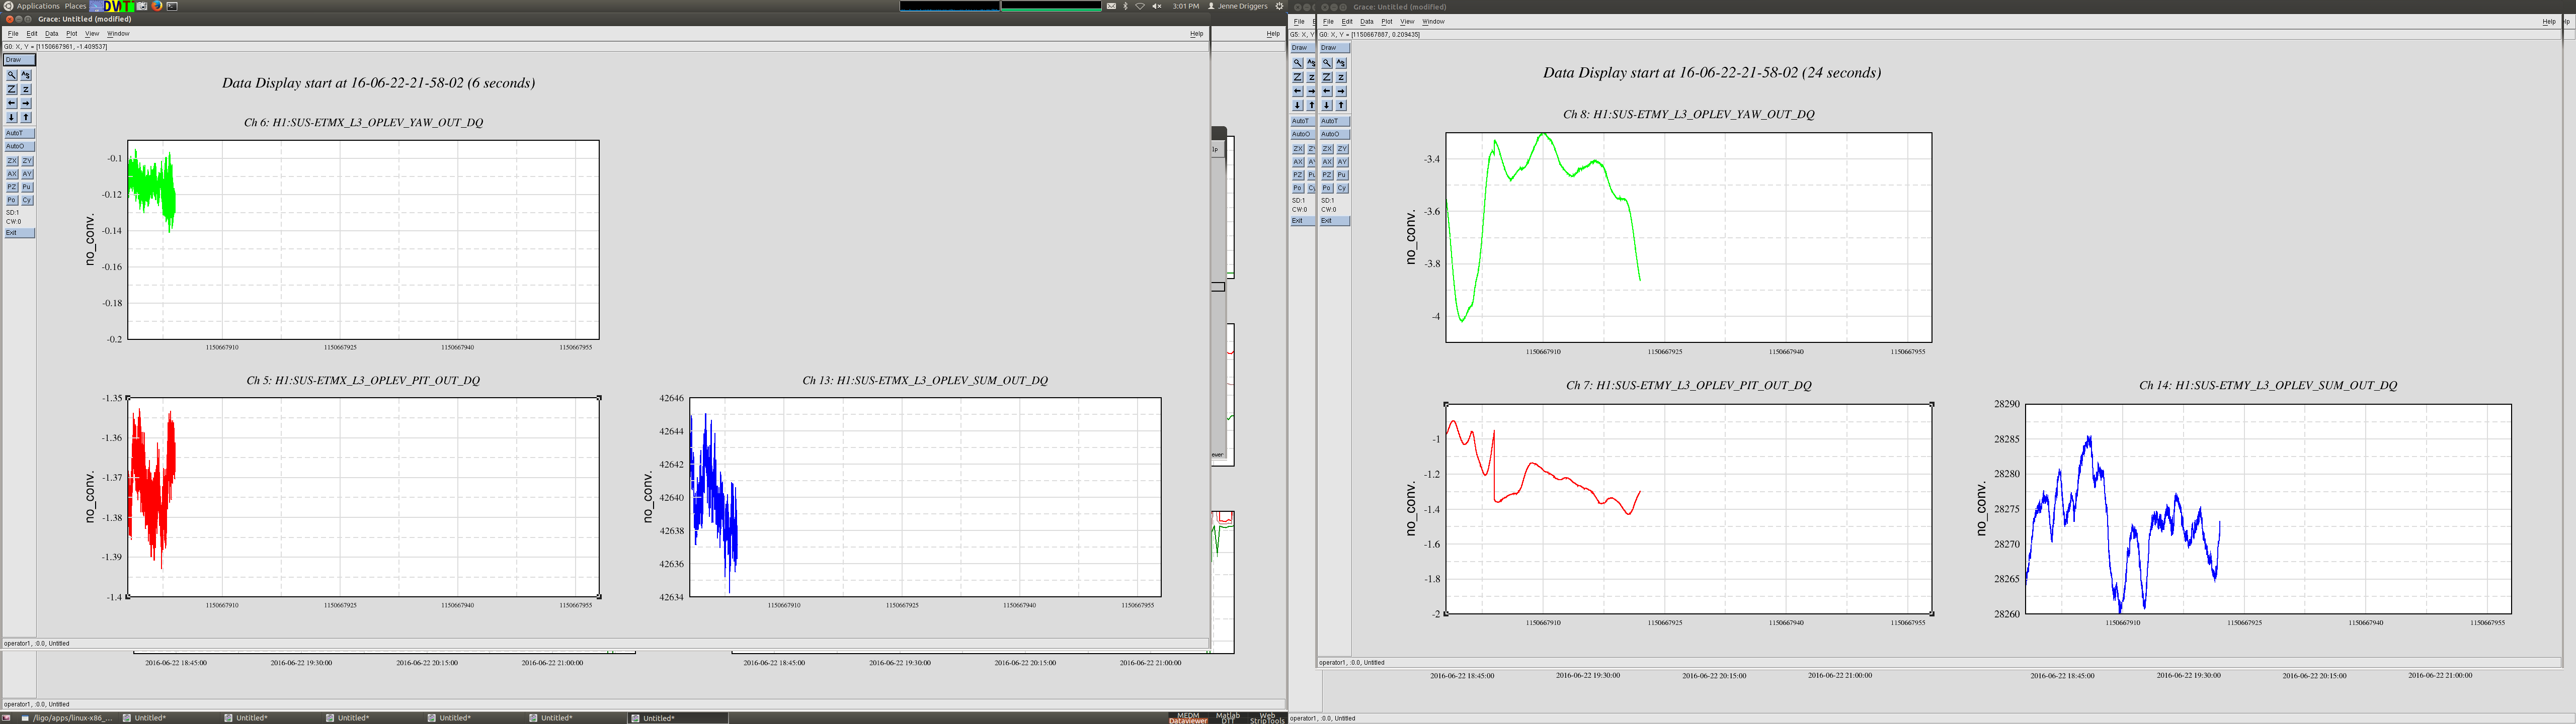Open the network indicator in the system tray

pyautogui.click(x=1140, y=6)
